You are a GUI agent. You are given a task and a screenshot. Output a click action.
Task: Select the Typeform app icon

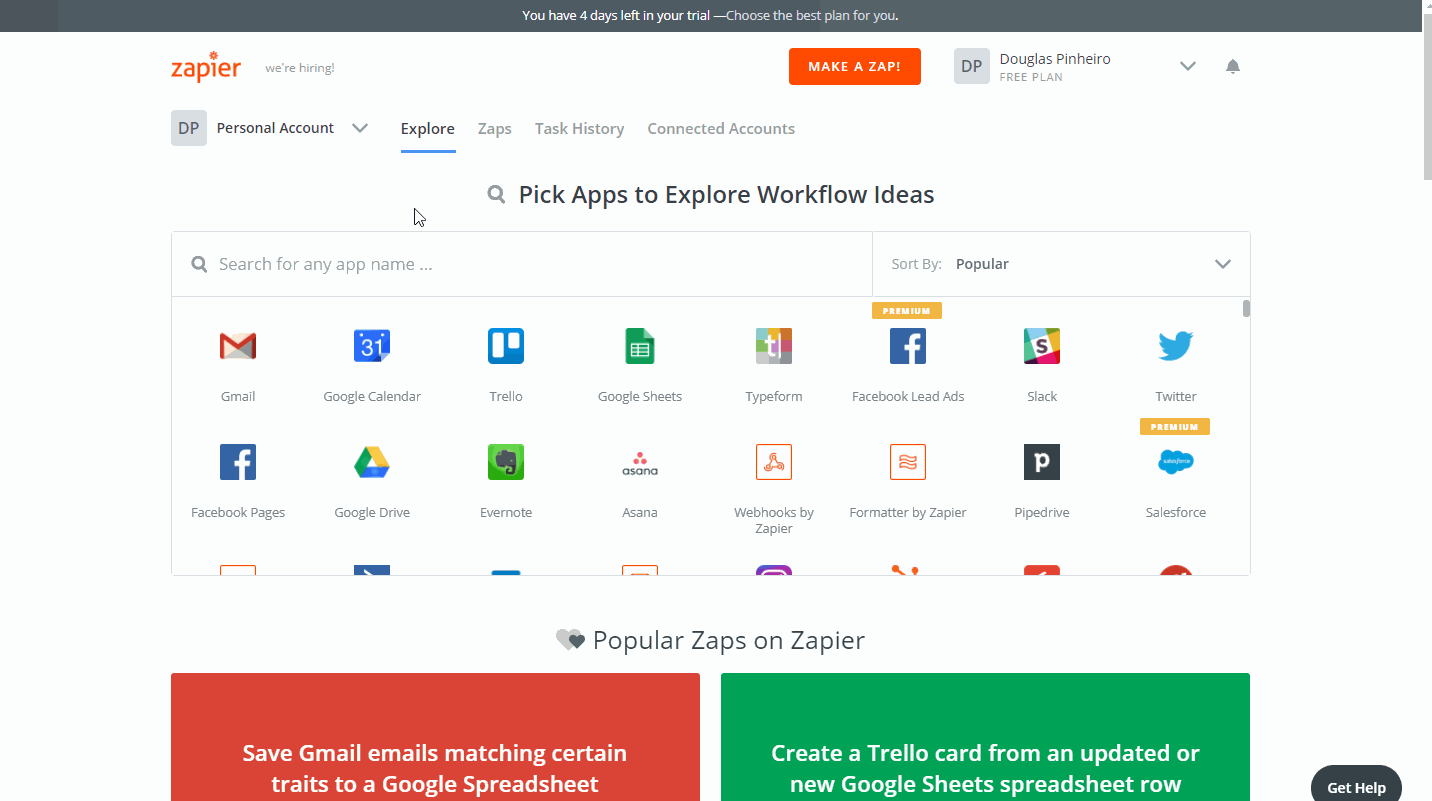[x=774, y=346]
